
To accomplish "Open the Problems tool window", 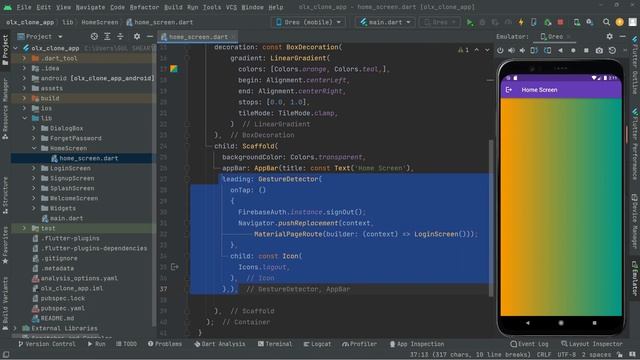I will pyautogui.click(x=165, y=344).
